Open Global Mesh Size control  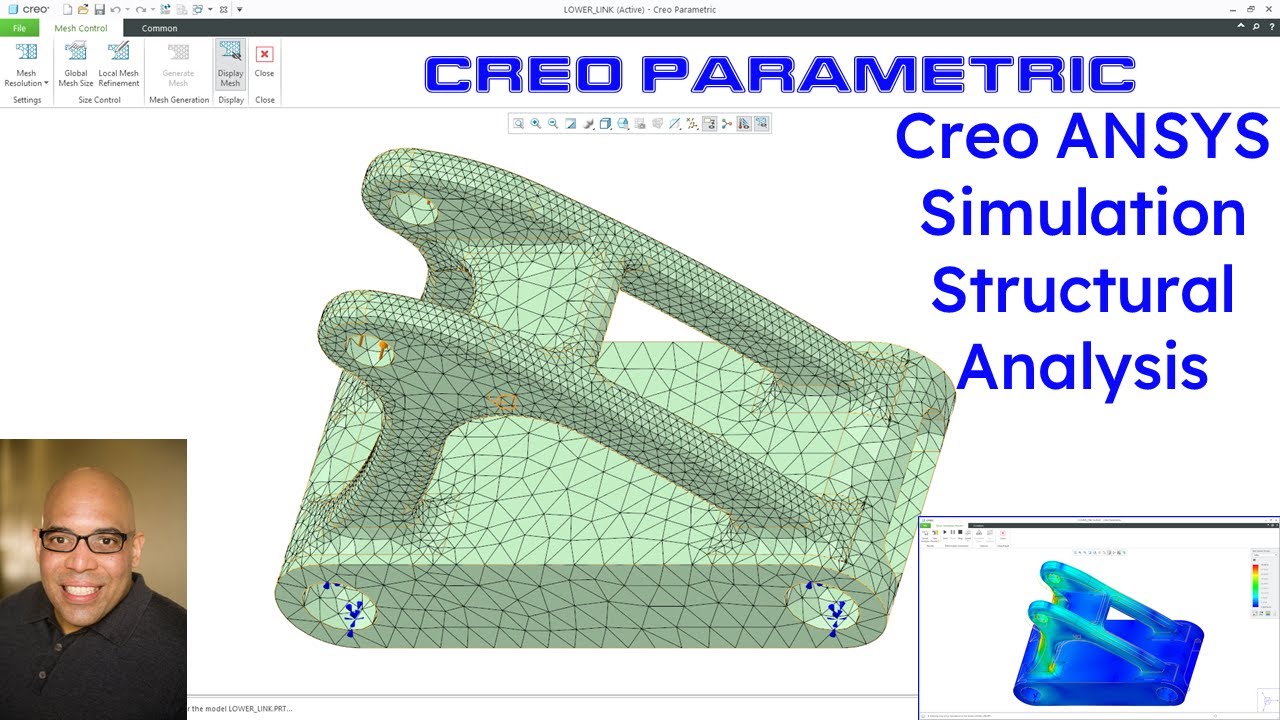pyautogui.click(x=76, y=64)
